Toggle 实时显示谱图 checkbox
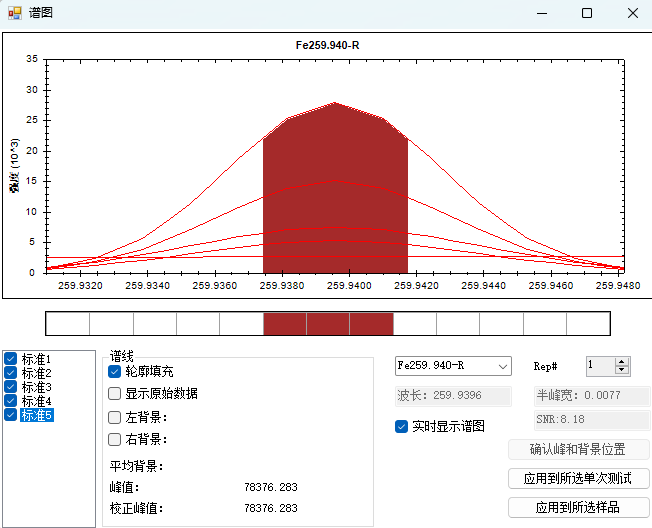This screenshot has width=652, height=528. (x=402, y=426)
